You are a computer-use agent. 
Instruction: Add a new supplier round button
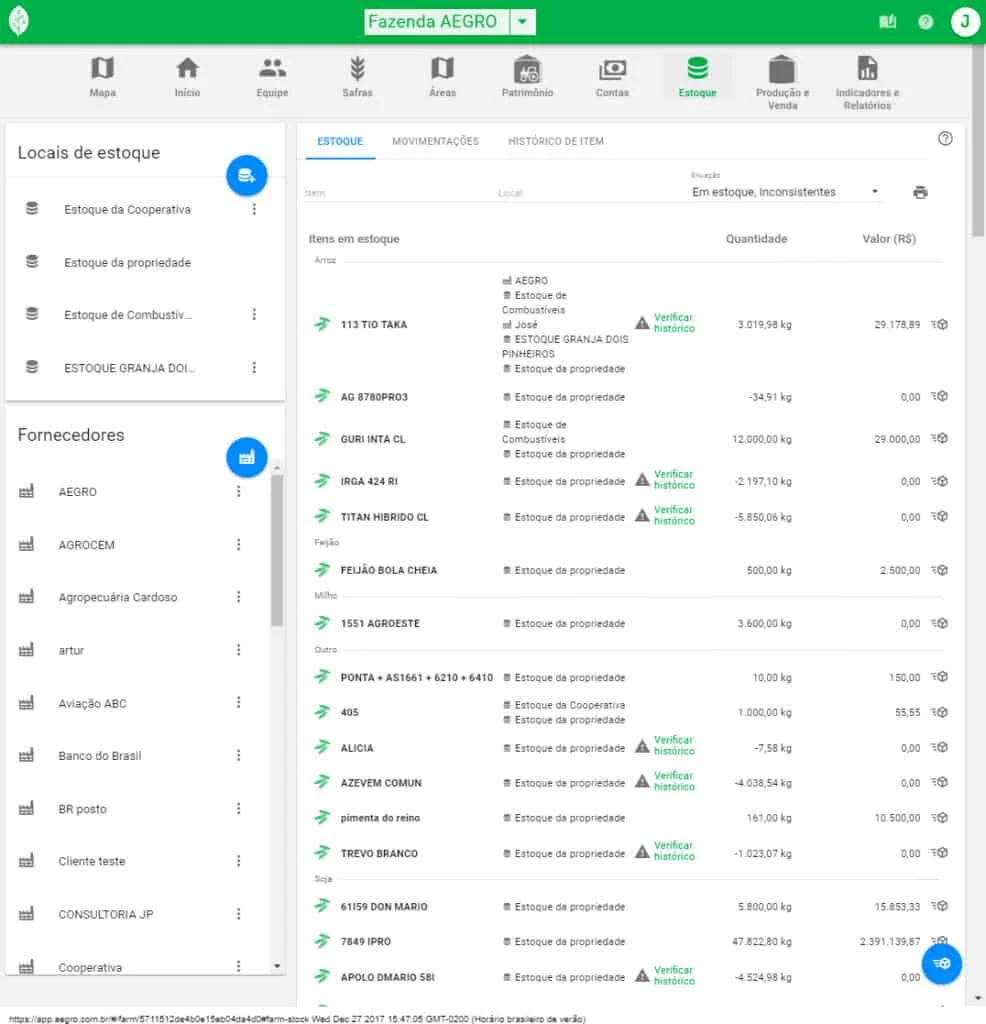click(246, 457)
